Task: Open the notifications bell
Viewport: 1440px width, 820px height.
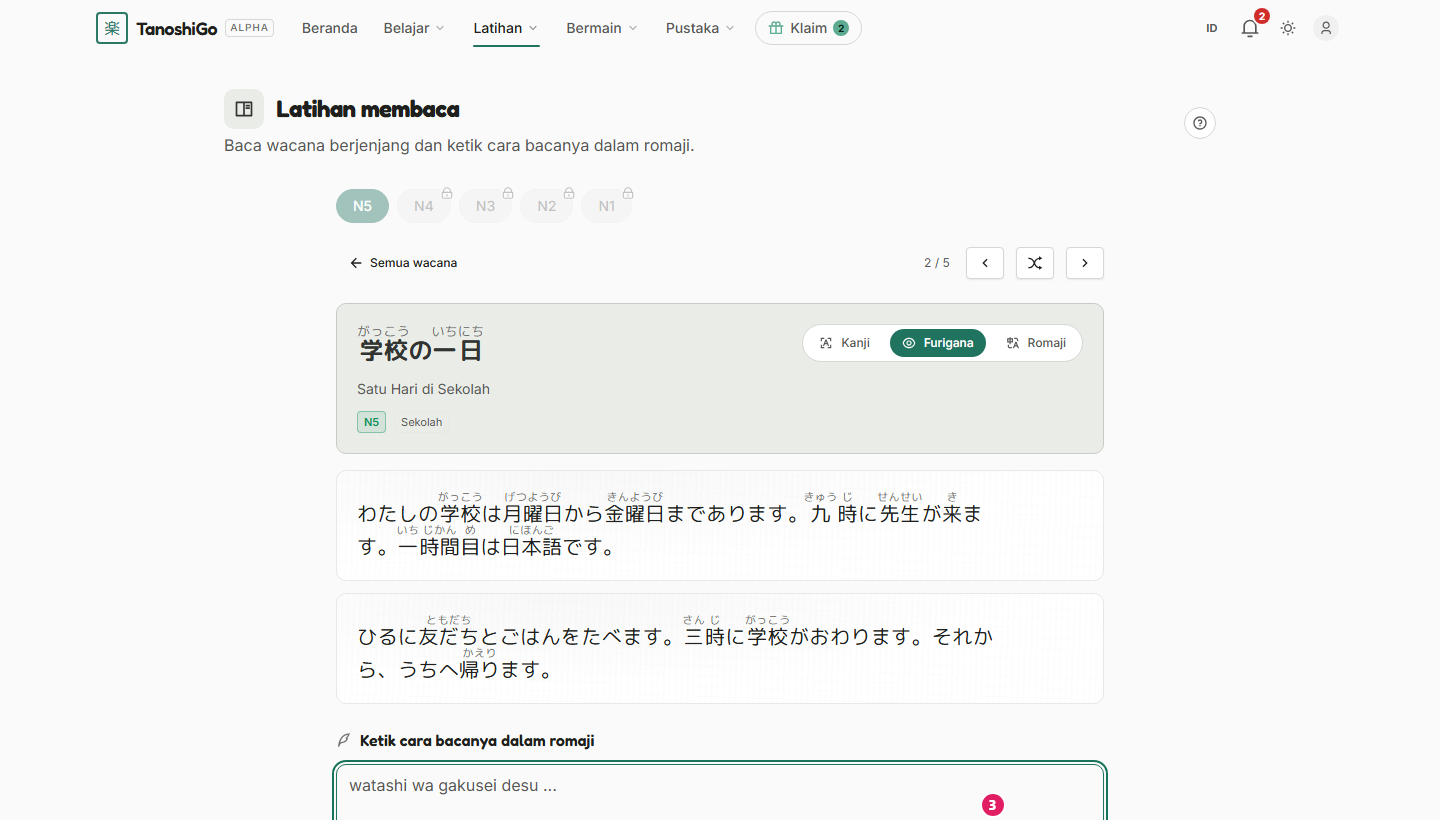Action: click(1250, 28)
